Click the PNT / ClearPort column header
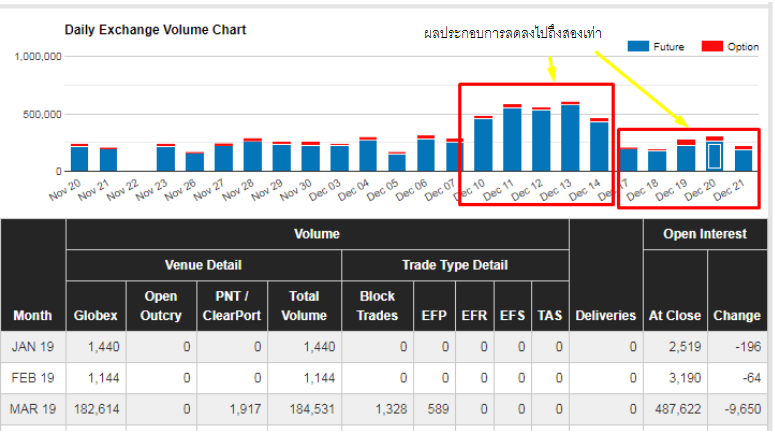 point(232,305)
